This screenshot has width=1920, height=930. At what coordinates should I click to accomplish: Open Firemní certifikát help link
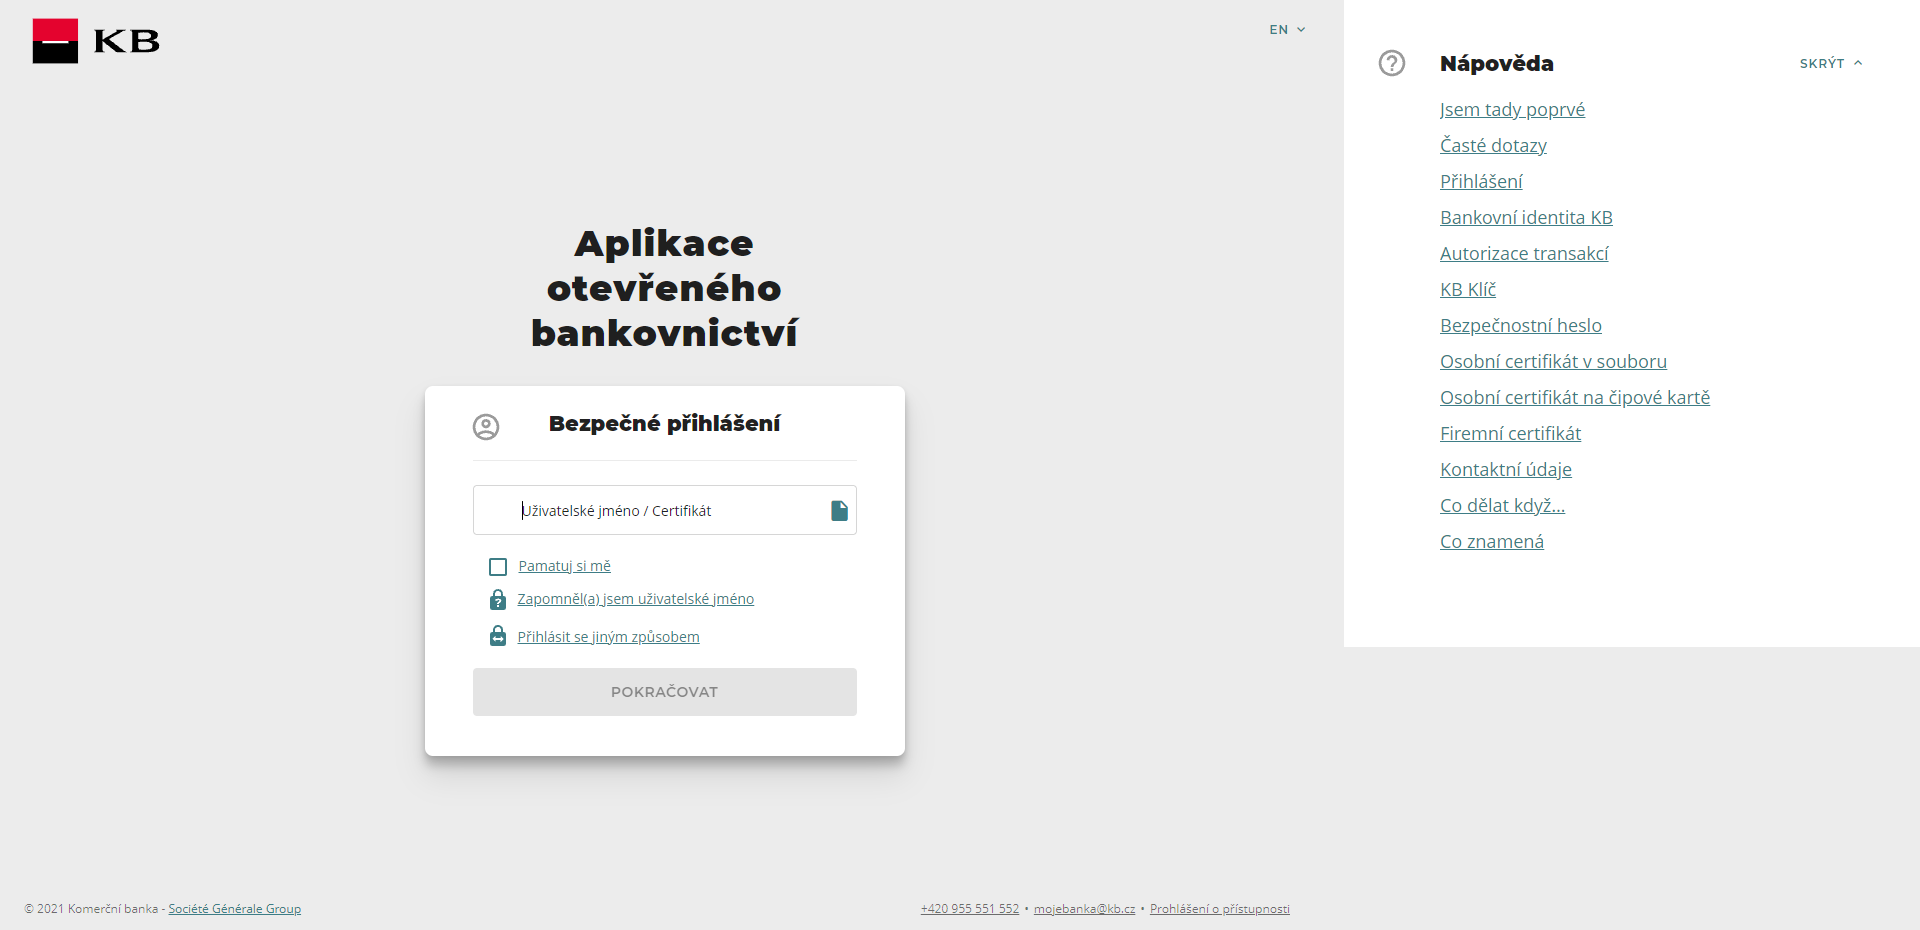tap(1510, 433)
